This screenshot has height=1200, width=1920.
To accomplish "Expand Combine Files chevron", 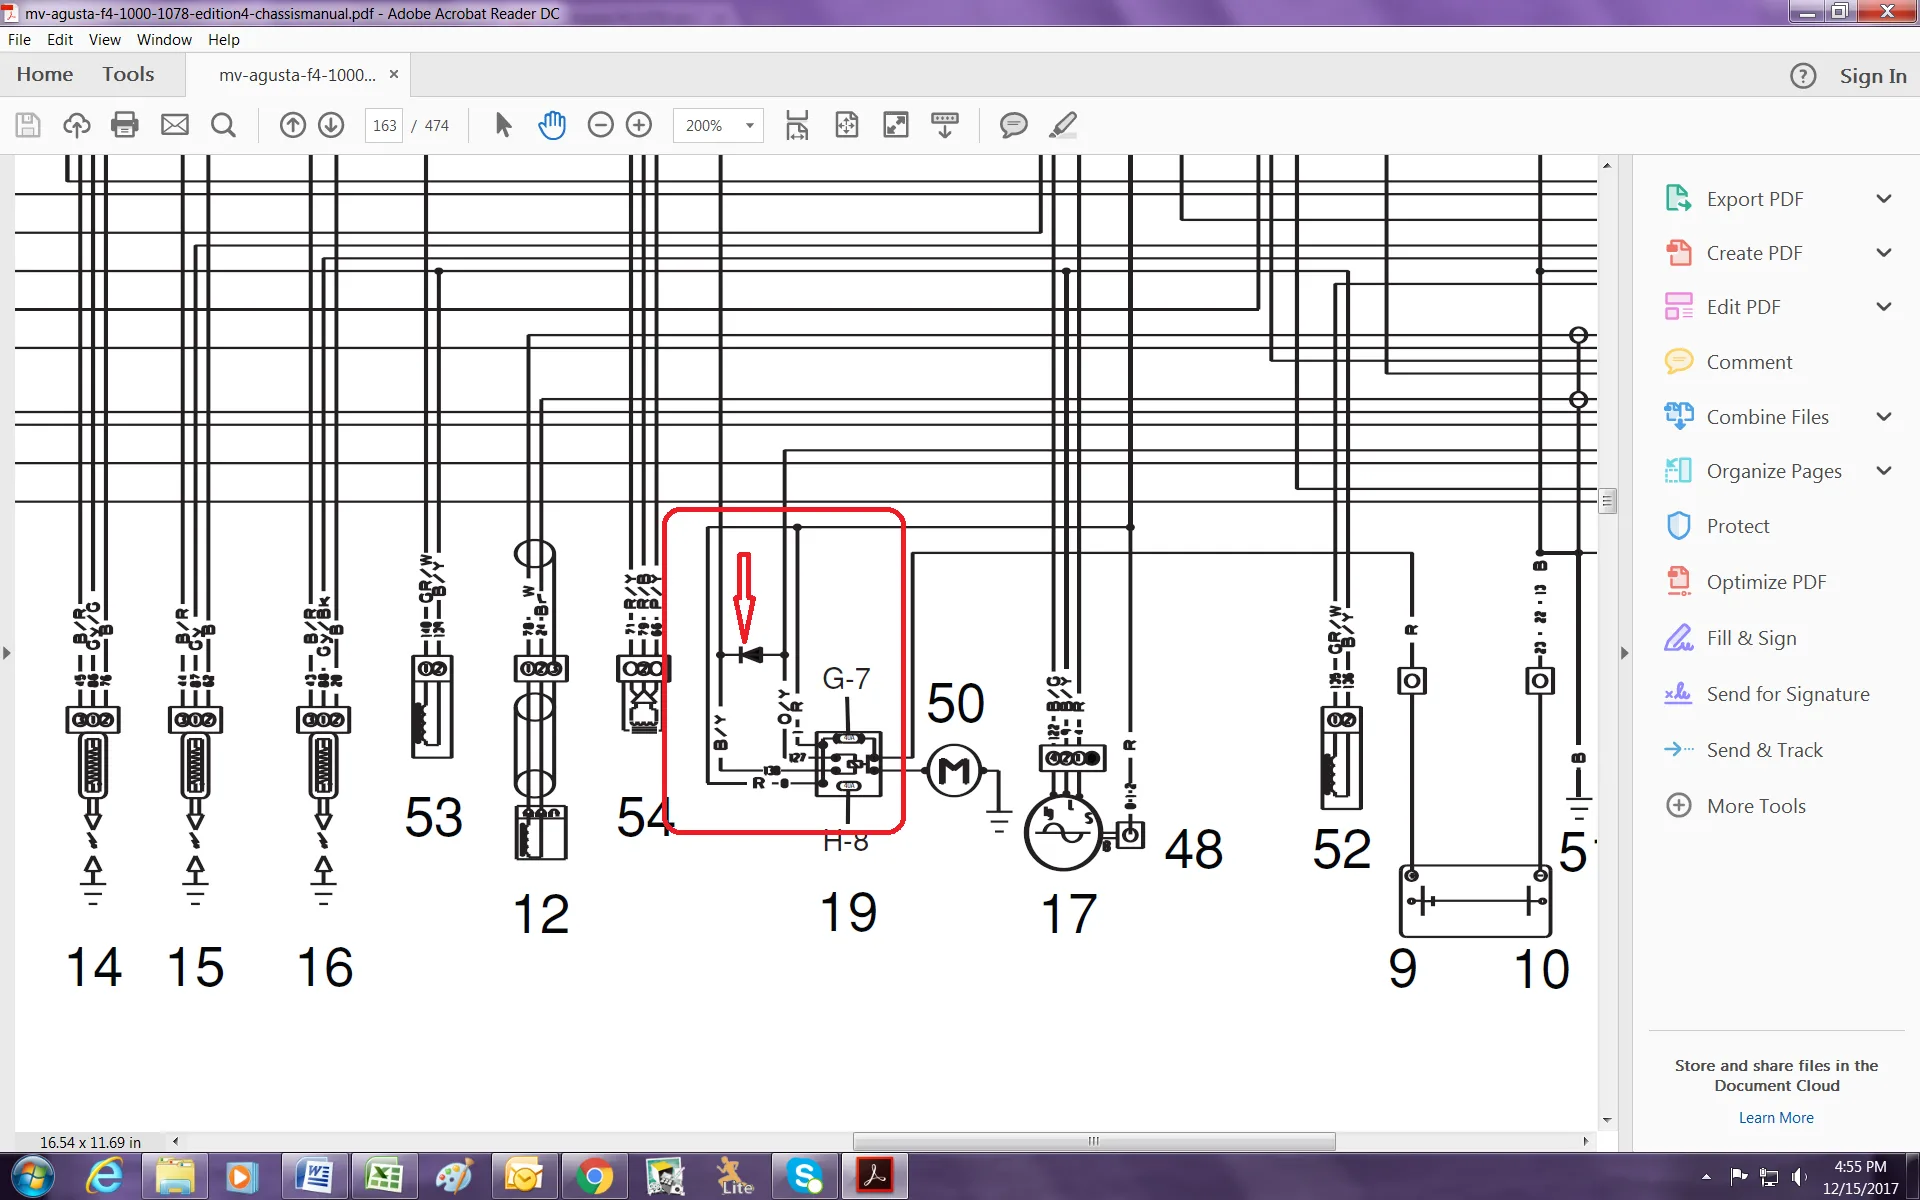I will pyautogui.click(x=1884, y=417).
